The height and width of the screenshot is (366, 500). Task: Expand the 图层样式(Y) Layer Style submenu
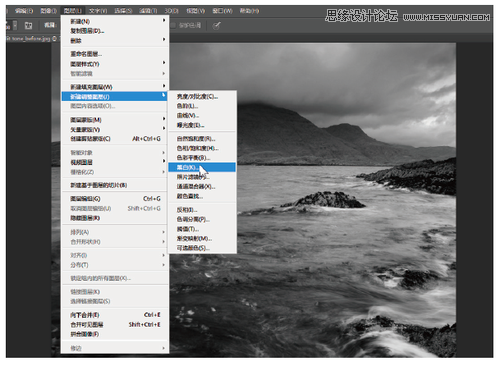tap(115, 64)
